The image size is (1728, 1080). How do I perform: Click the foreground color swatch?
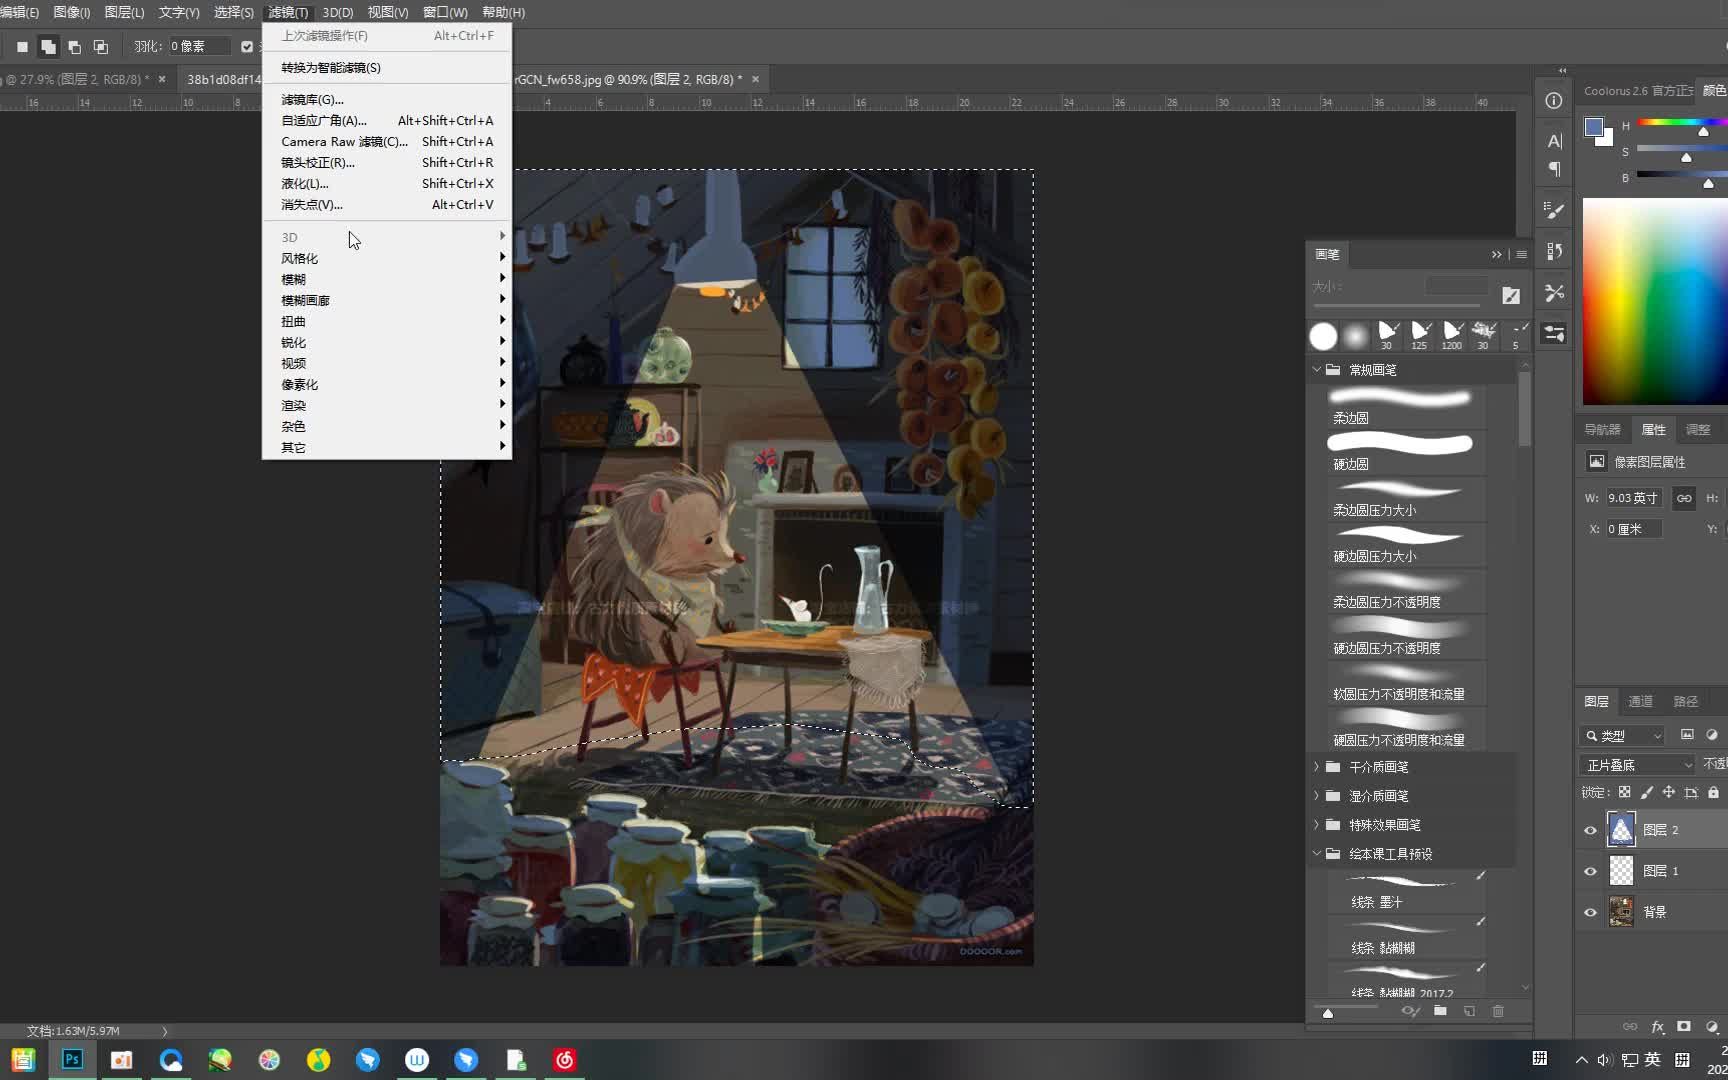coord(1594,128)
